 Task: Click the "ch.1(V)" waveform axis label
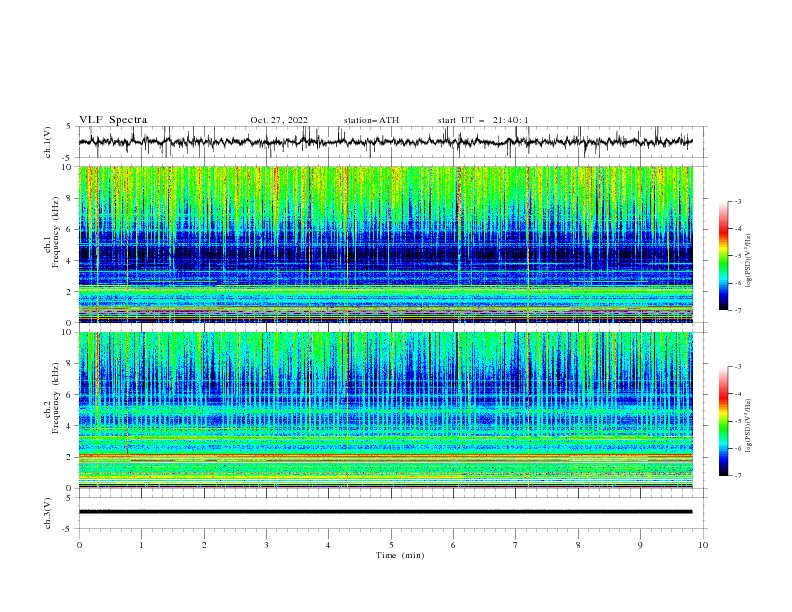(48, 142)
